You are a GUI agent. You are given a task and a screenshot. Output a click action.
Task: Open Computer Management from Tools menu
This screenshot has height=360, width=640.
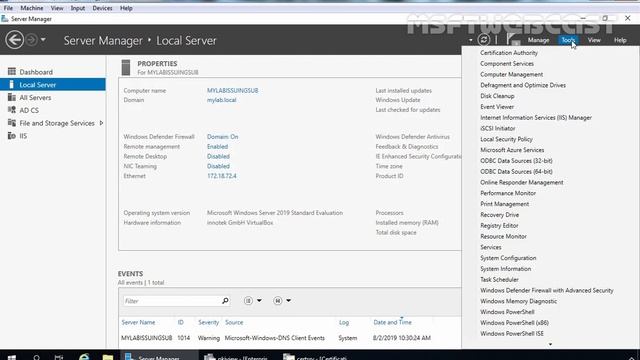511,74
